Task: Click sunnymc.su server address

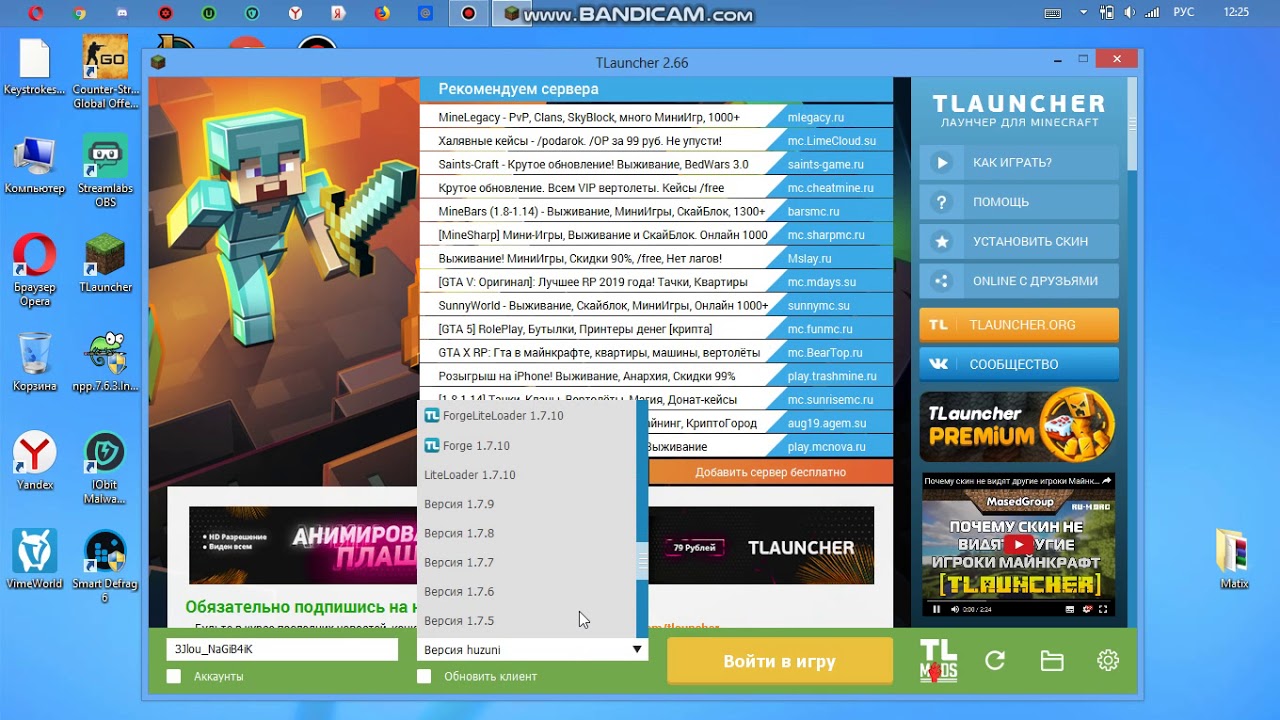Action: (x=818, y=305)
